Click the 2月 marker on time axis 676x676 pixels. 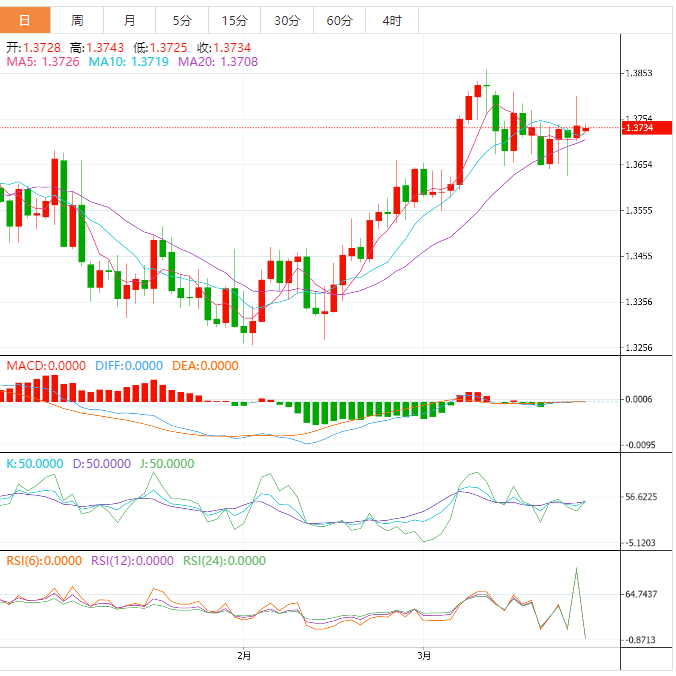coord(244,656)
